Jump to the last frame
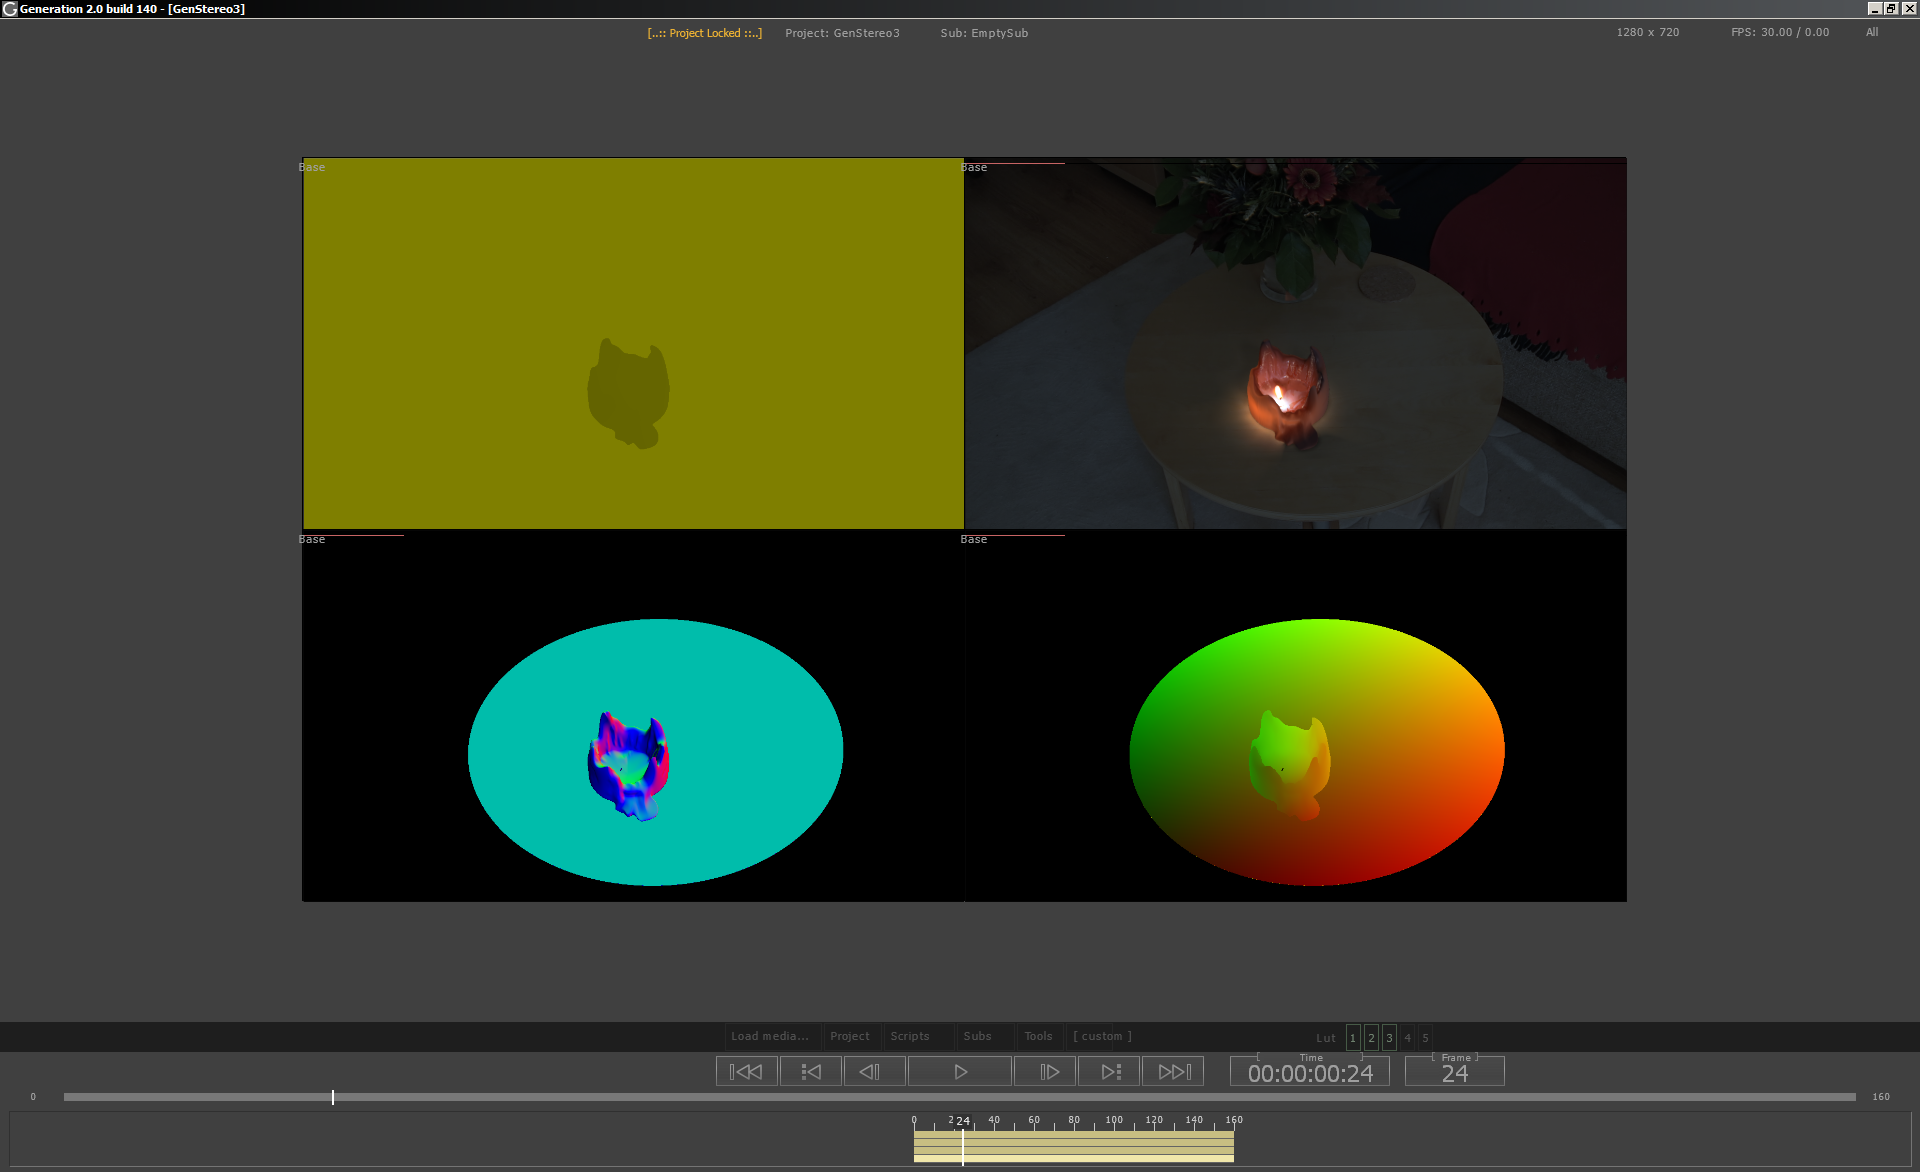The height and width of the screenshot is (1172, 1920). (x=1173, y=1072)
